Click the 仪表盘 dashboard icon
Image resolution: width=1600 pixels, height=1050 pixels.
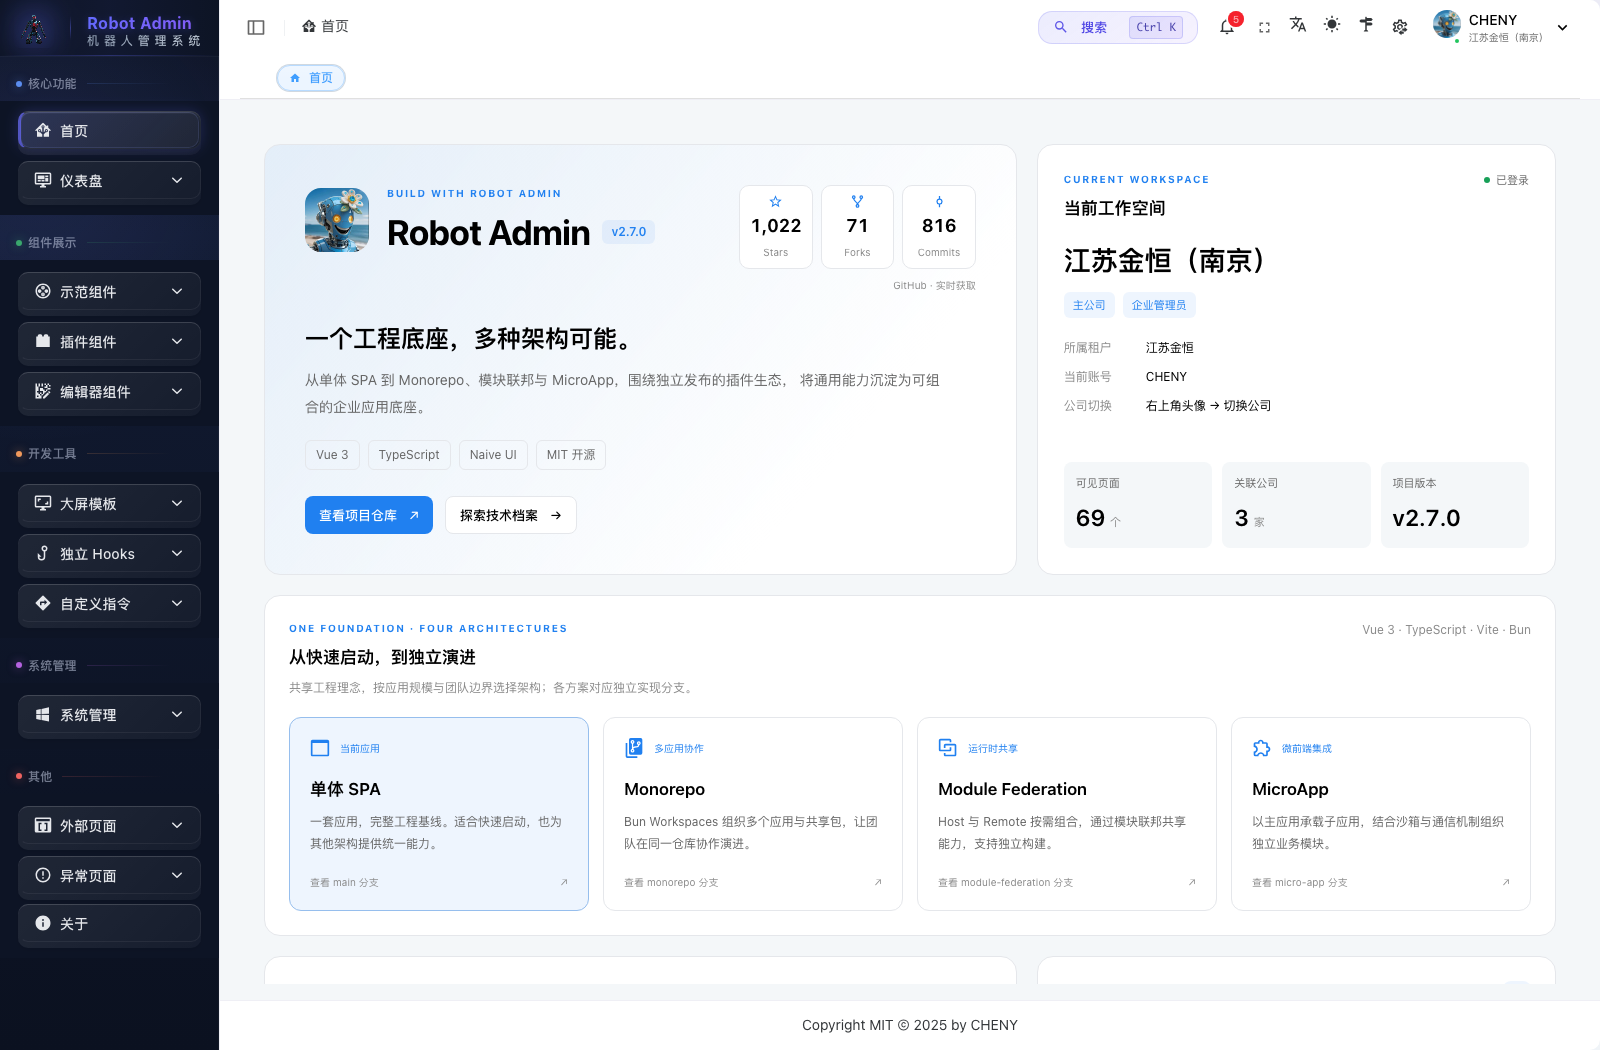[x=43, y=180]
